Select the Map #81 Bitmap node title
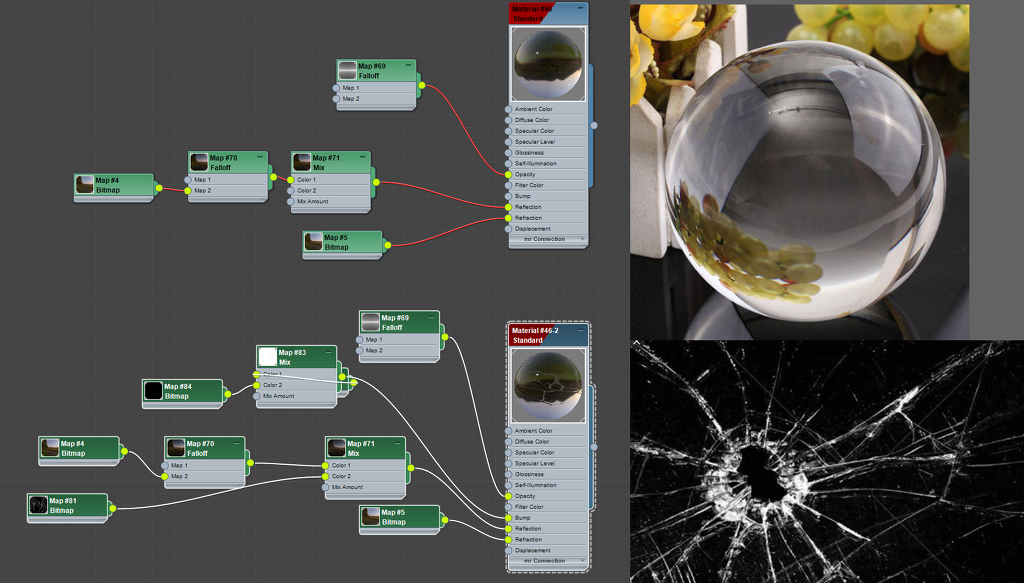 [75, 505]
